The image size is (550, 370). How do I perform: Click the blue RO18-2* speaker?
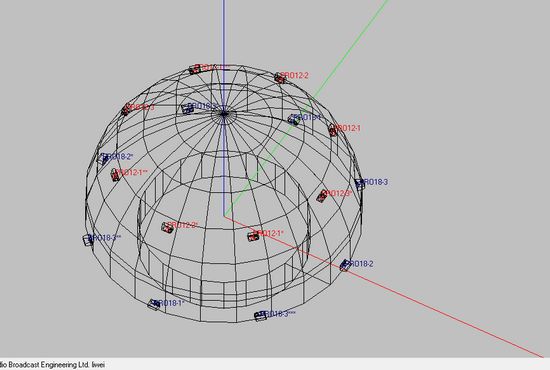[103, 159]
